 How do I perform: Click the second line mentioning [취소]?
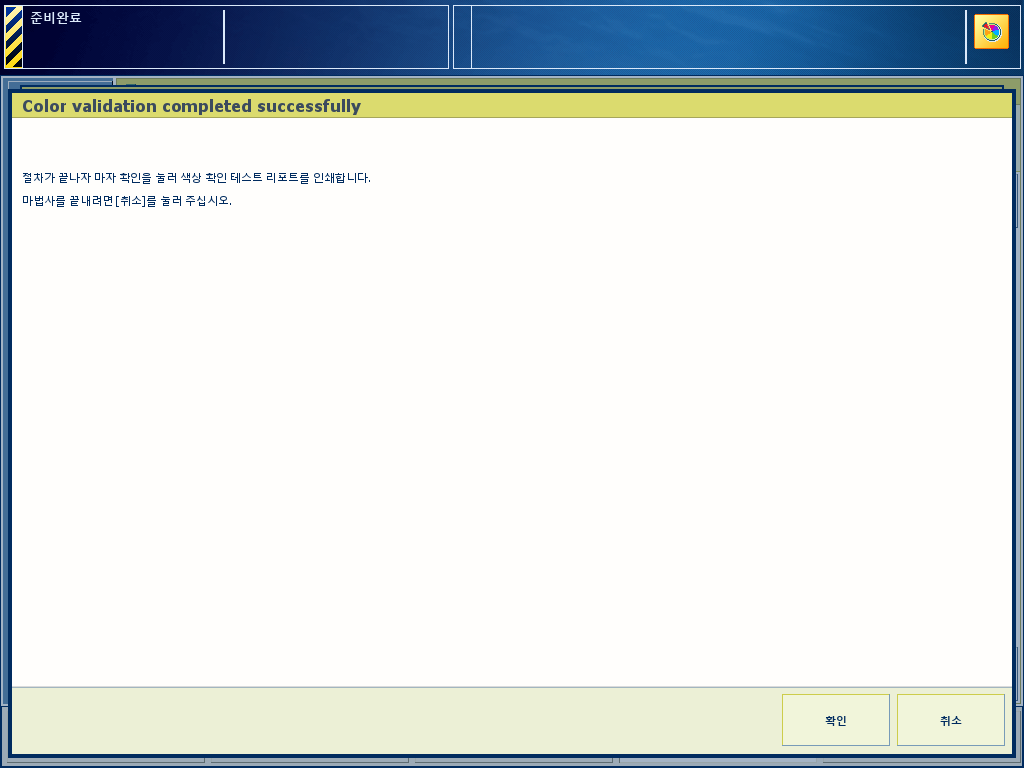(127, 200)
